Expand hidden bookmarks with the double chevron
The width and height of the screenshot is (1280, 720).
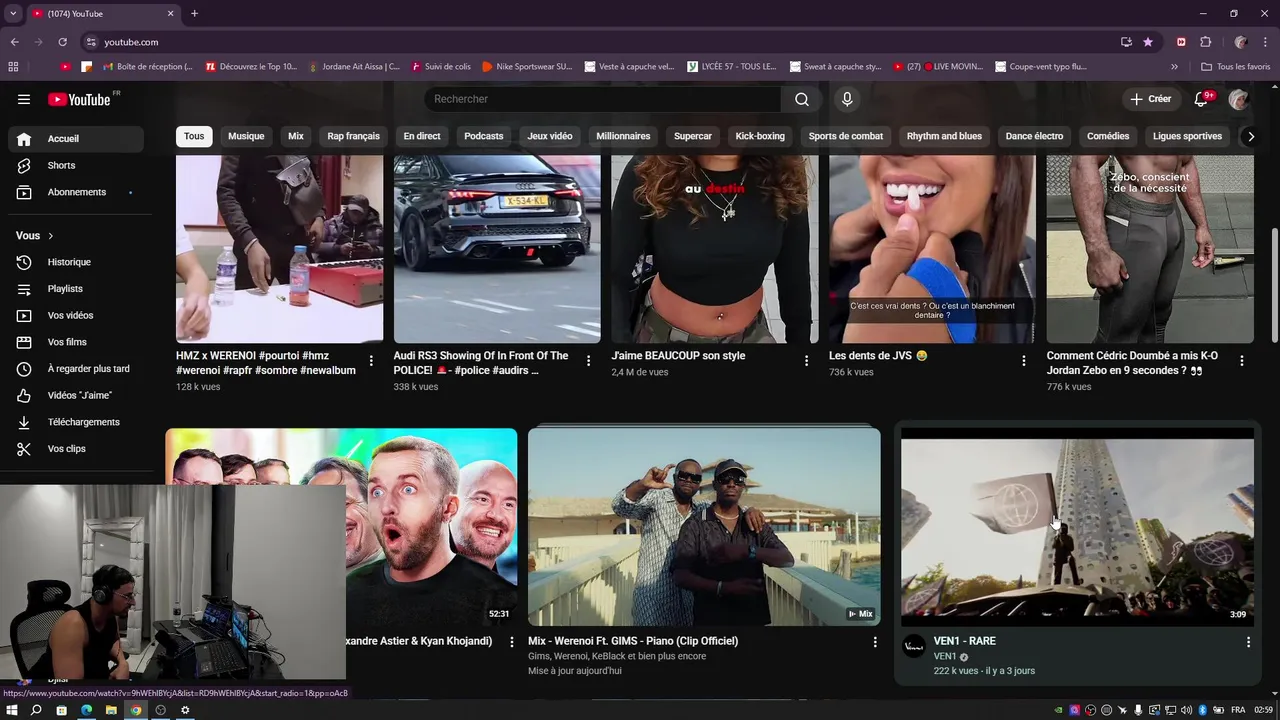coord(1174,67)
